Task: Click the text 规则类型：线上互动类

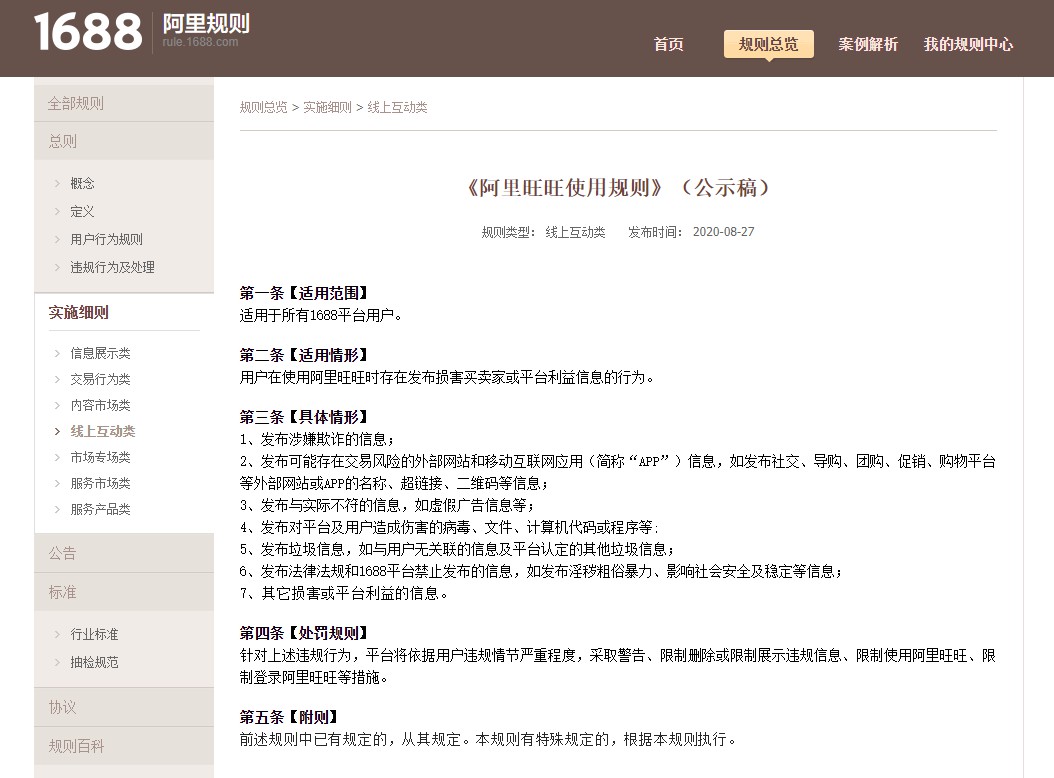Action: tap(543, 232)
